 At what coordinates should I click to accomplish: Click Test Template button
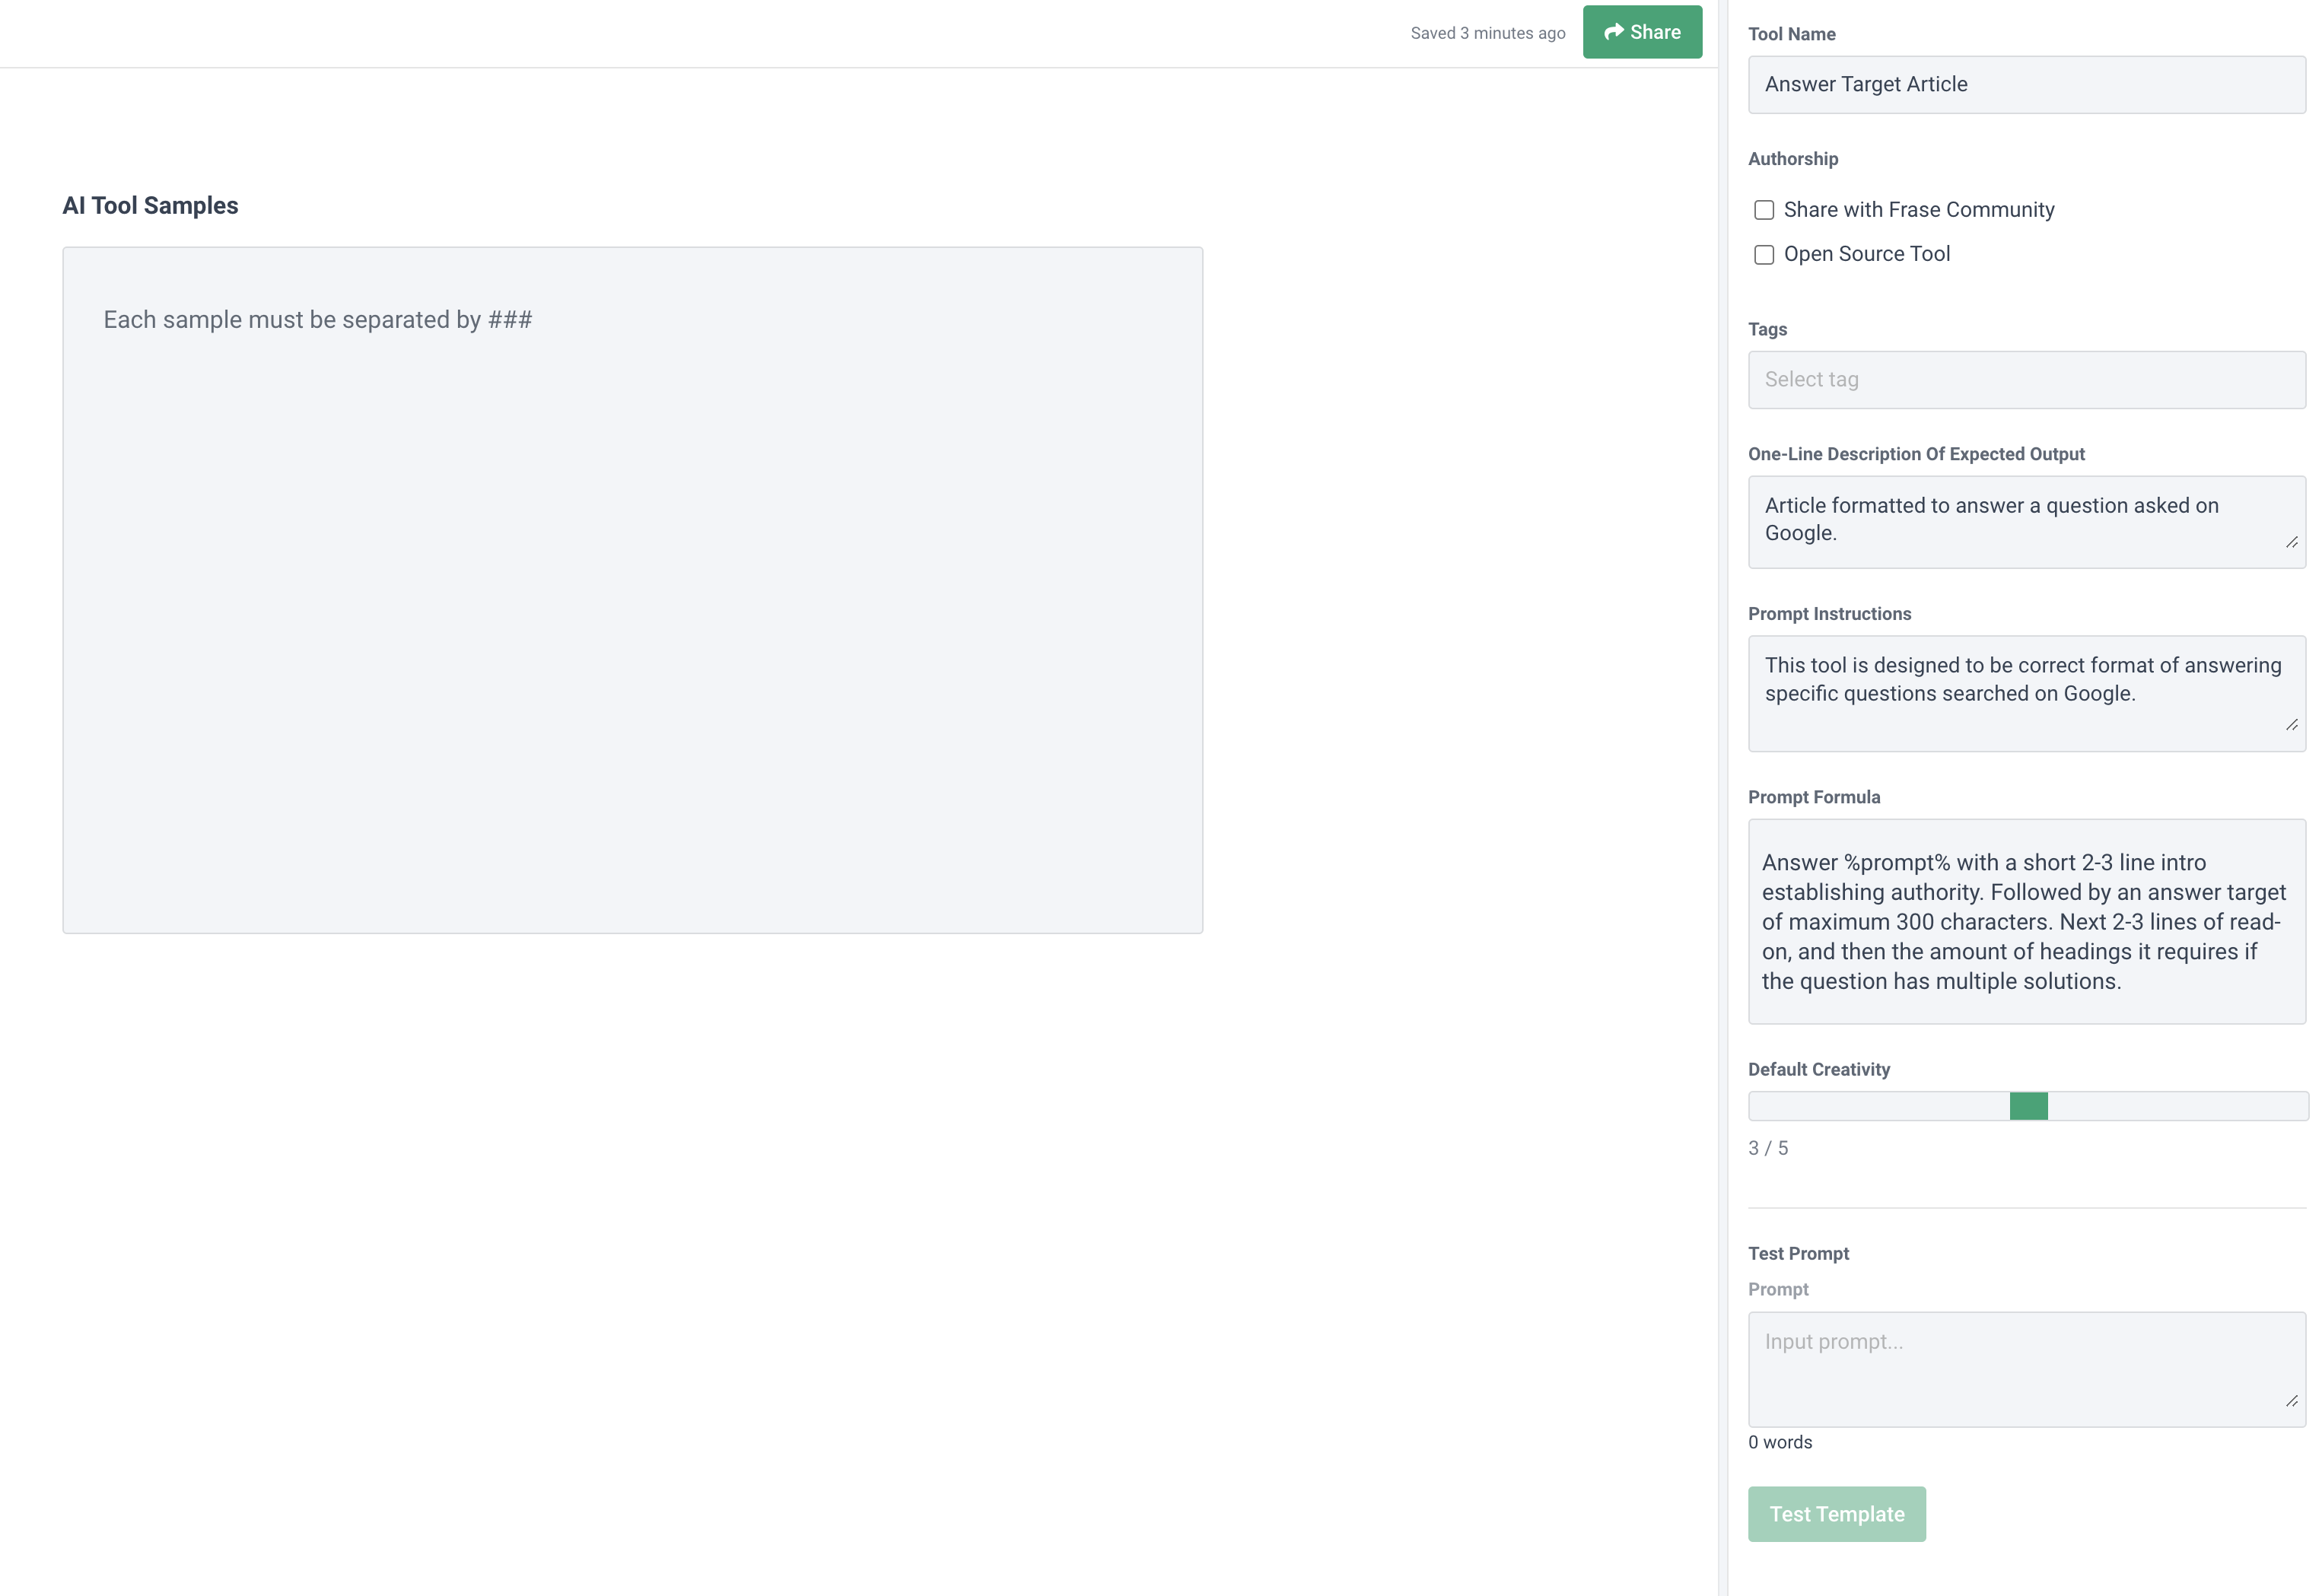click(1837, 1513)
